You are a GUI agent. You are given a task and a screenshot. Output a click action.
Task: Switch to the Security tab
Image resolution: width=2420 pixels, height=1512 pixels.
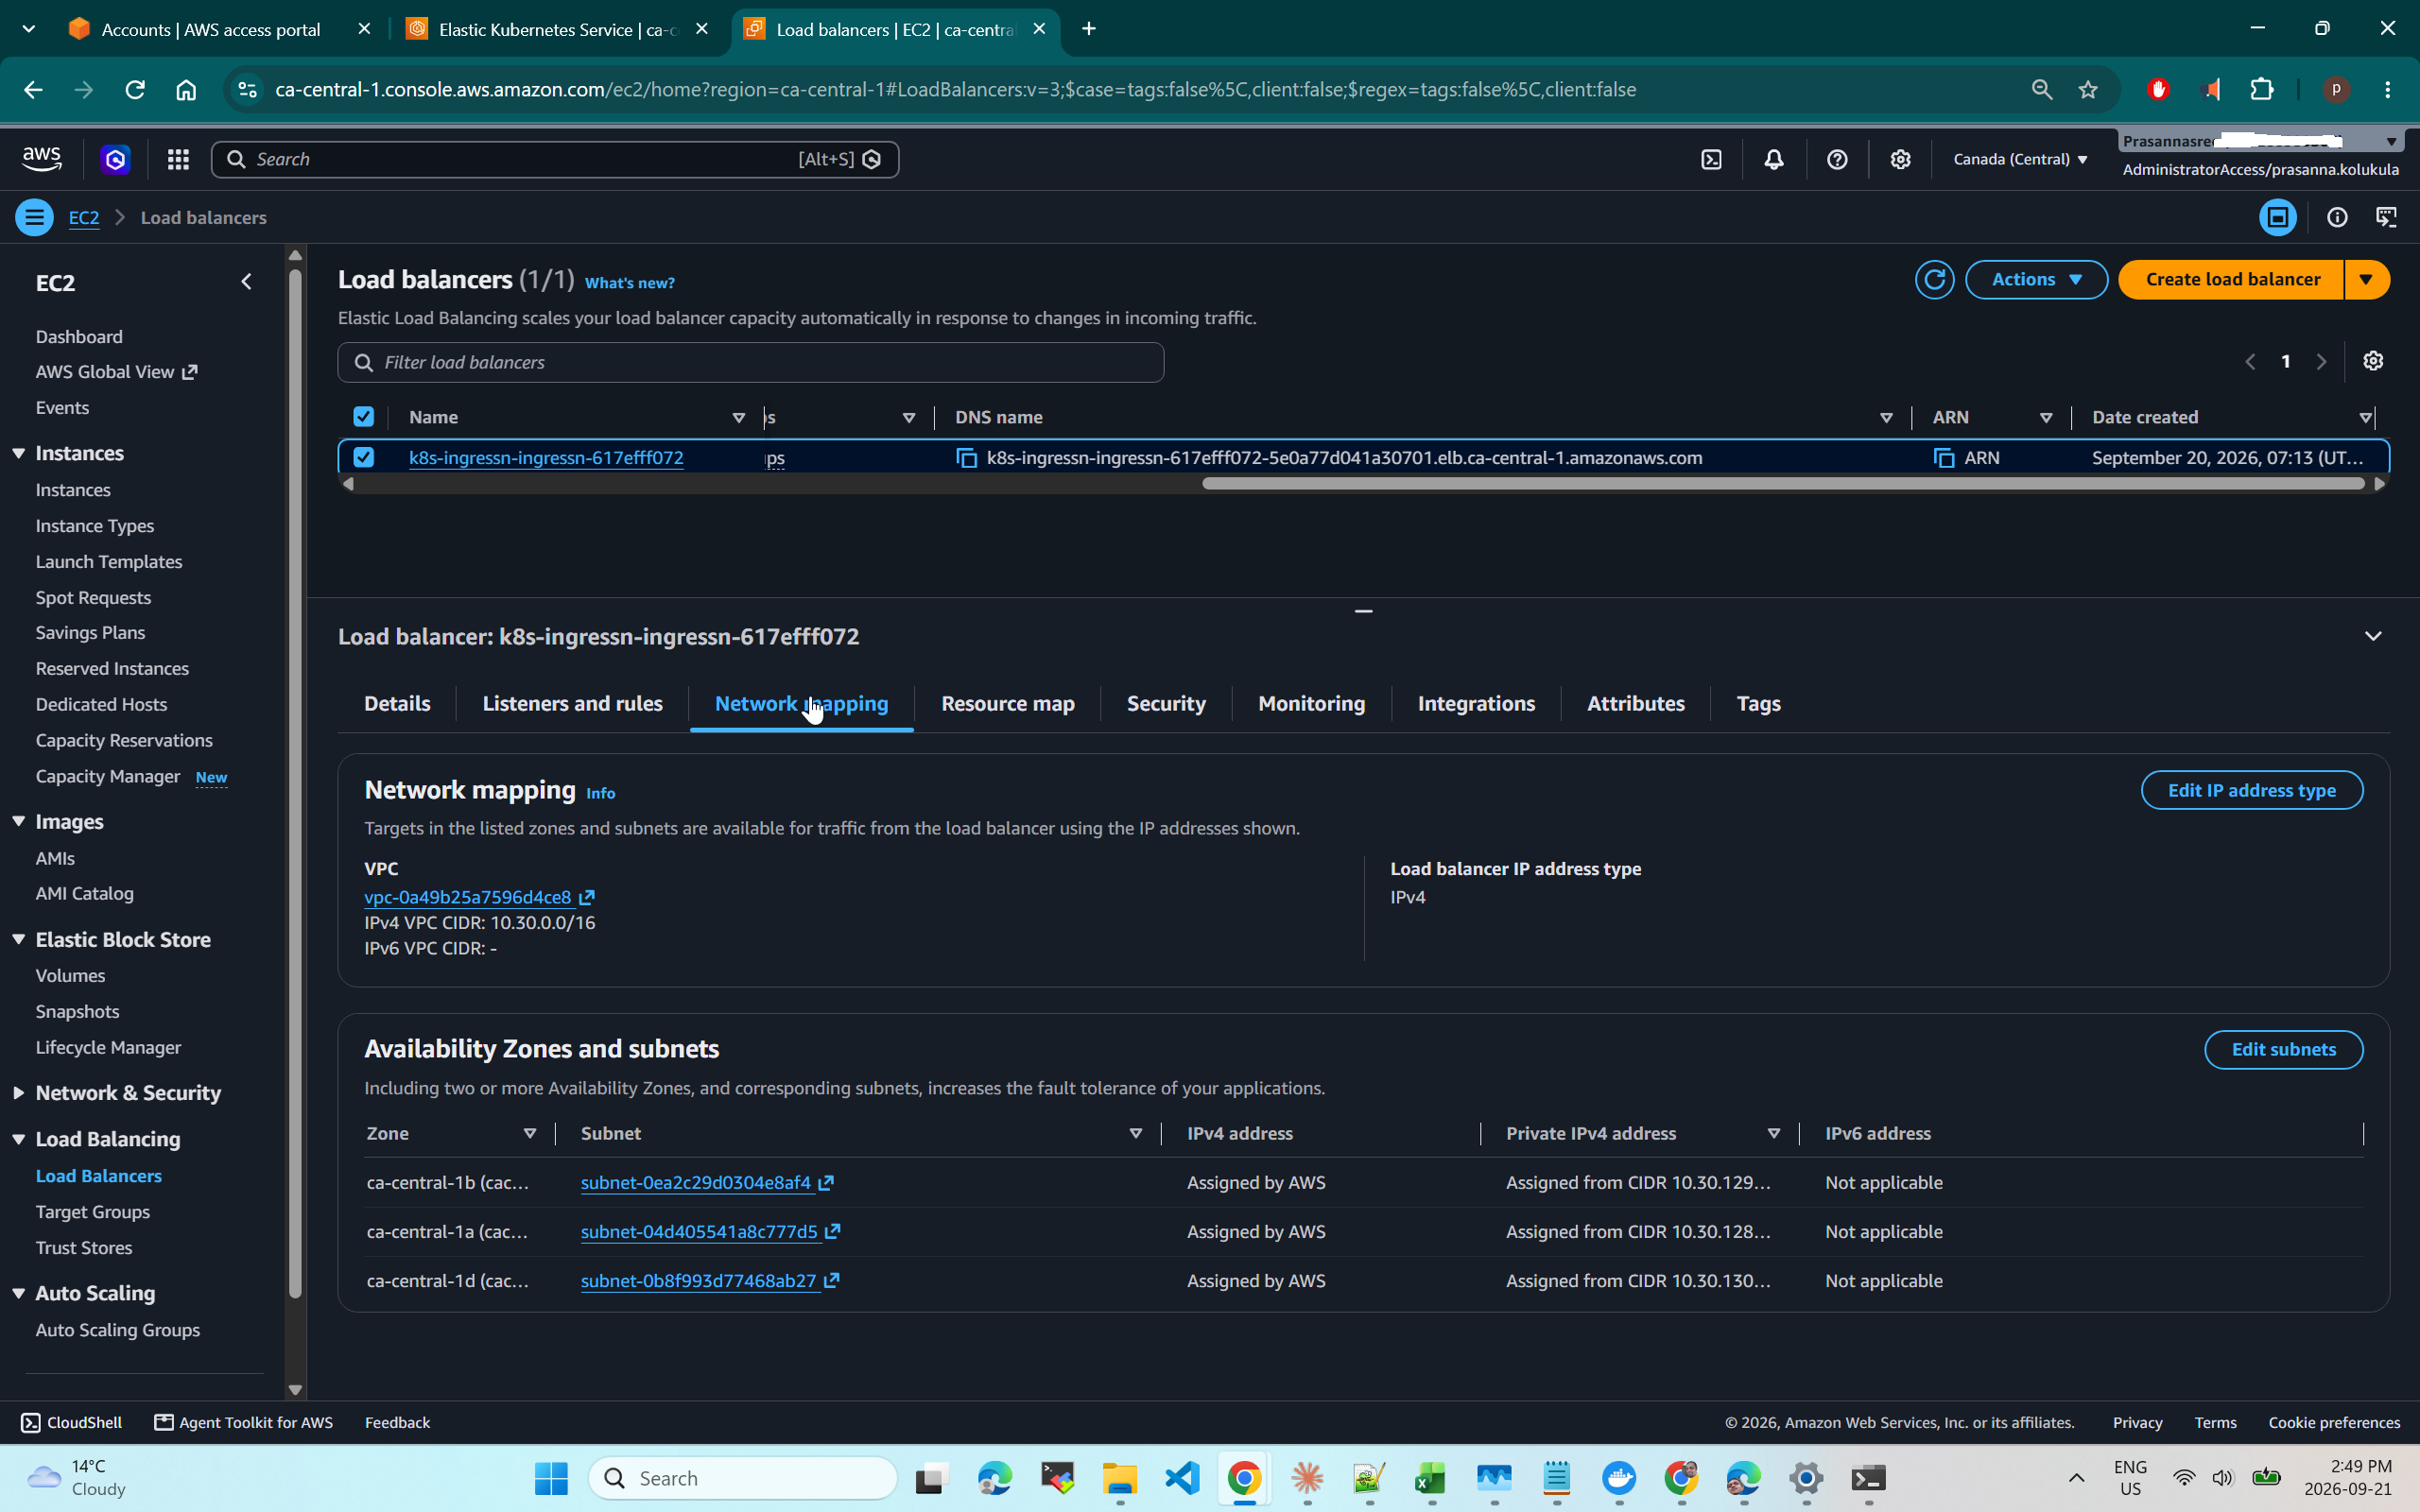click(x=1166, y=703)
